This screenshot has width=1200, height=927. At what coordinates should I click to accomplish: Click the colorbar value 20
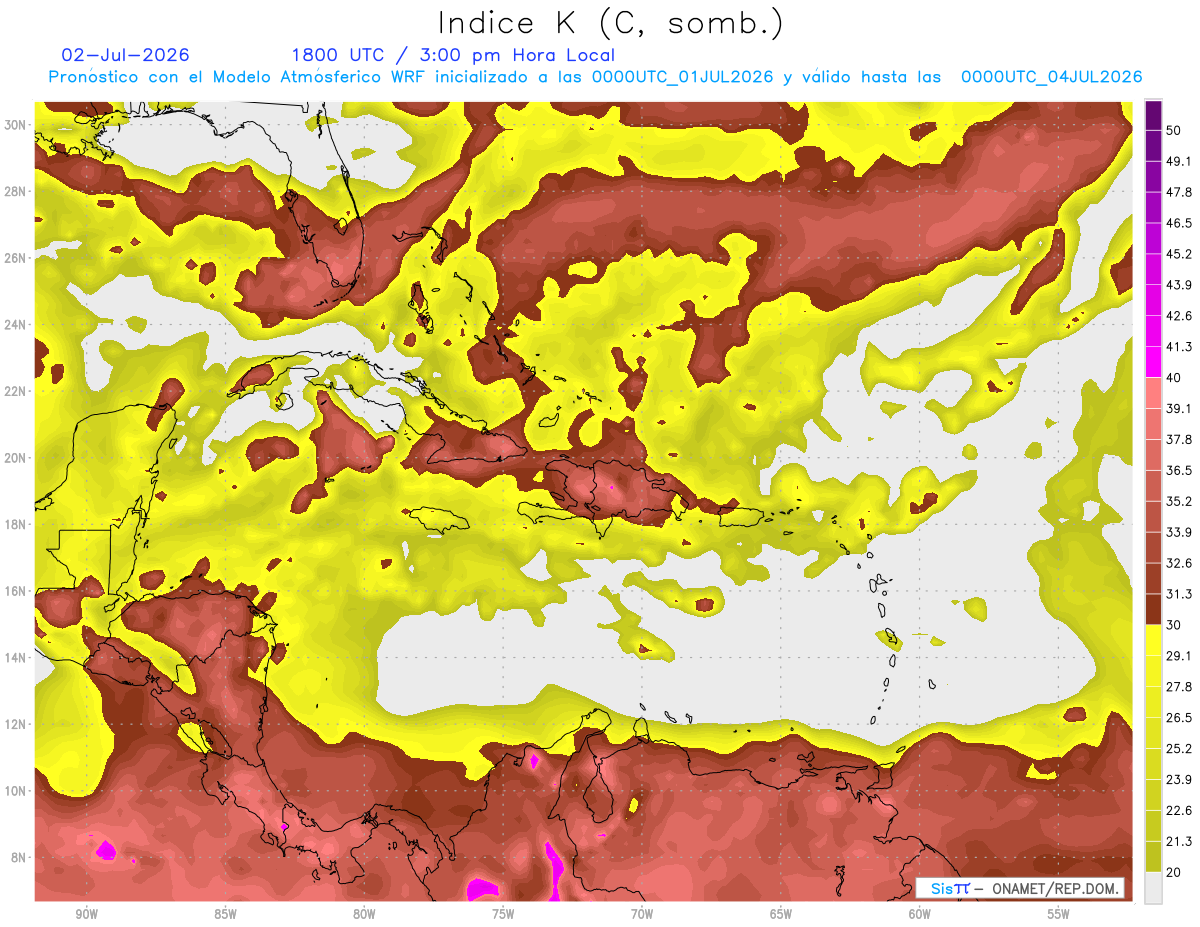click(x=1174, y=872)
